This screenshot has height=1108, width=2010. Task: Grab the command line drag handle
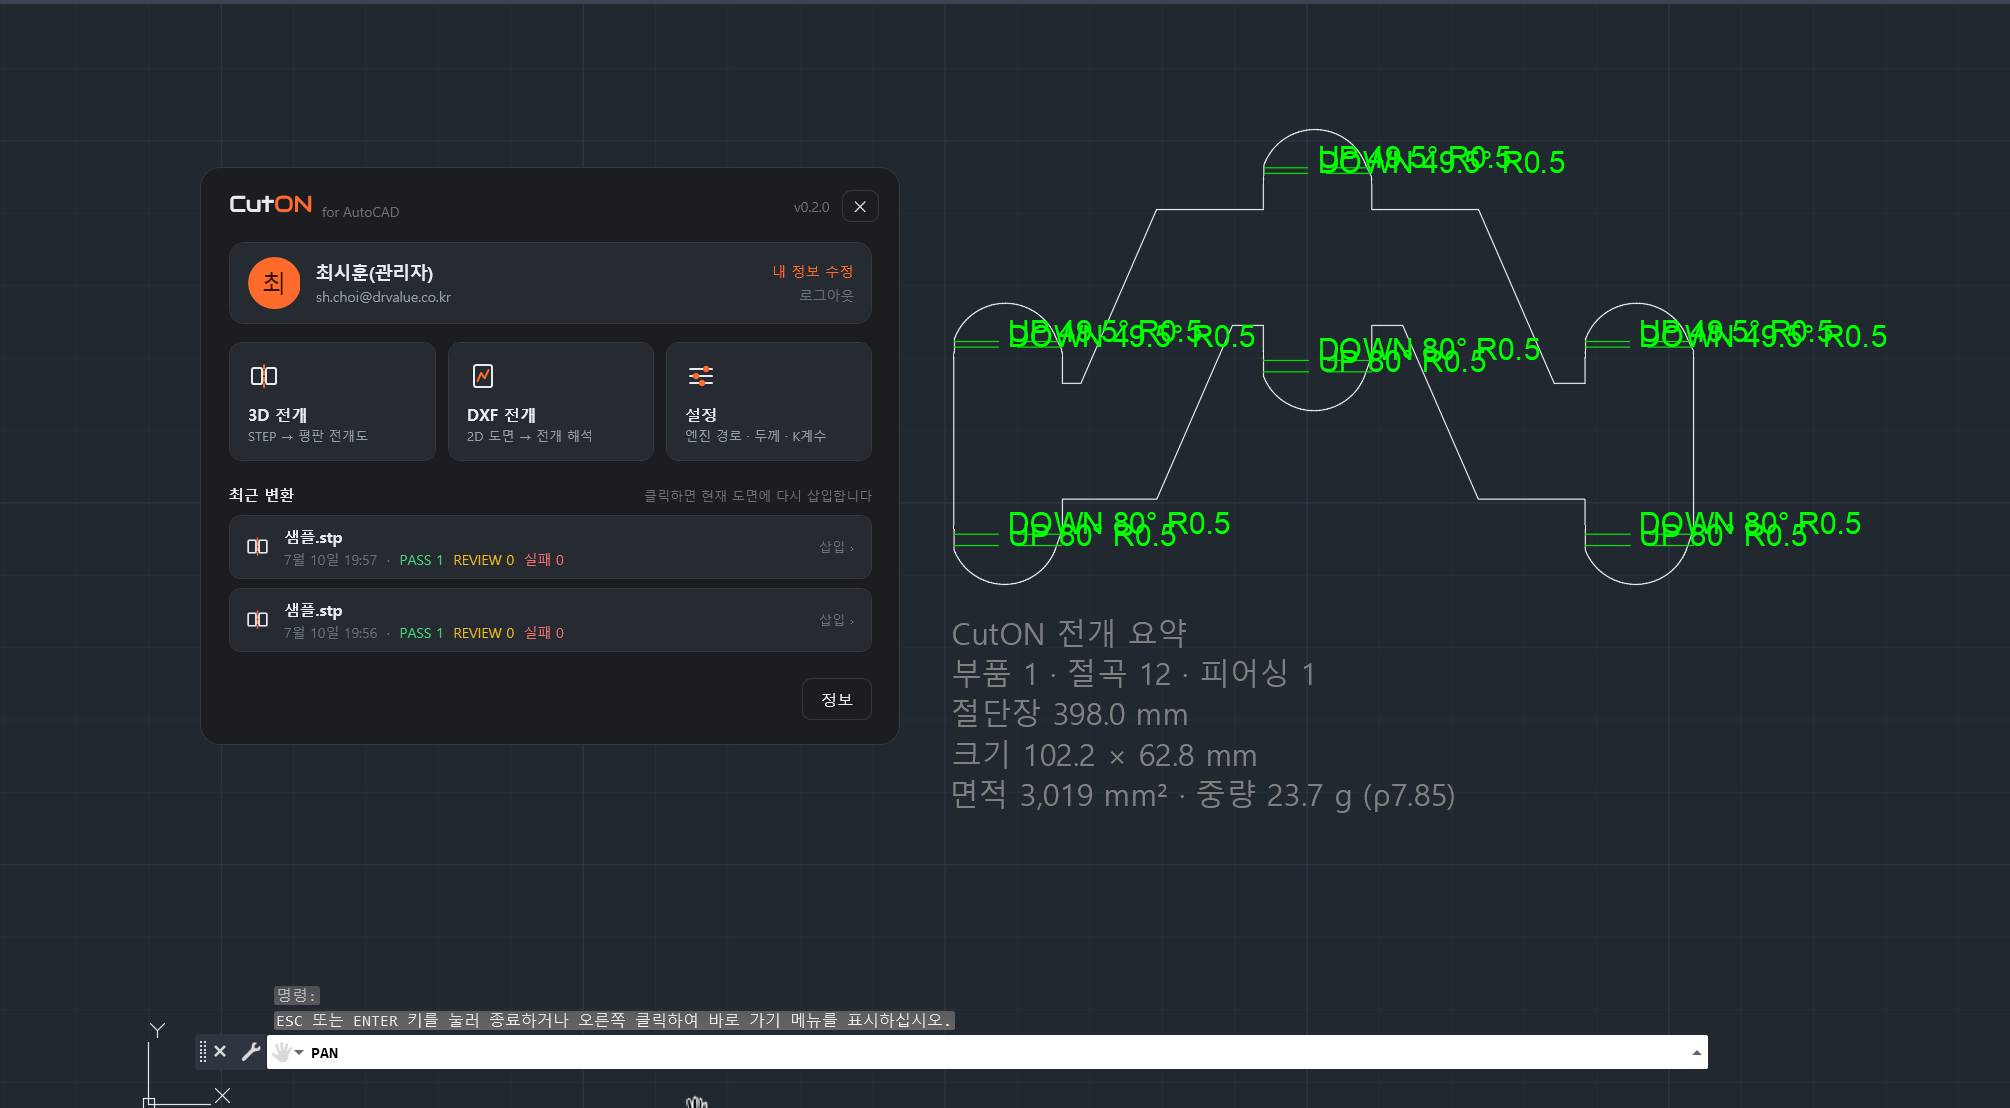coord(203,1052)
